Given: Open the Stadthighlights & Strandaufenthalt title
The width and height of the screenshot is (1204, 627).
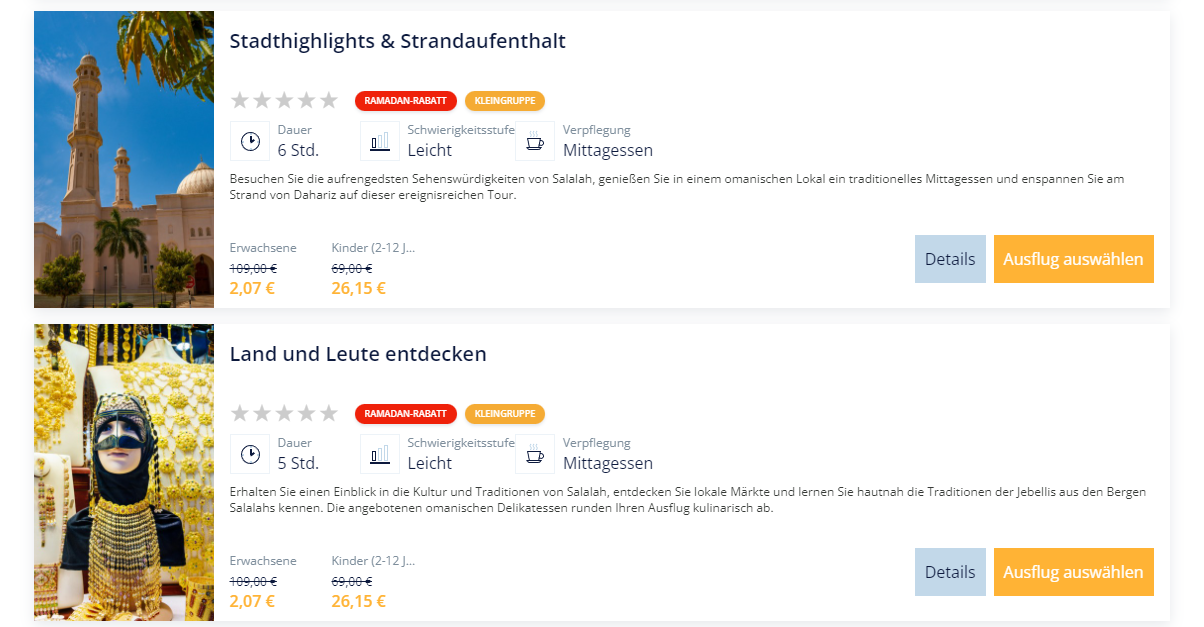Looking at the screenshot, I should click(x=398, y=41).
